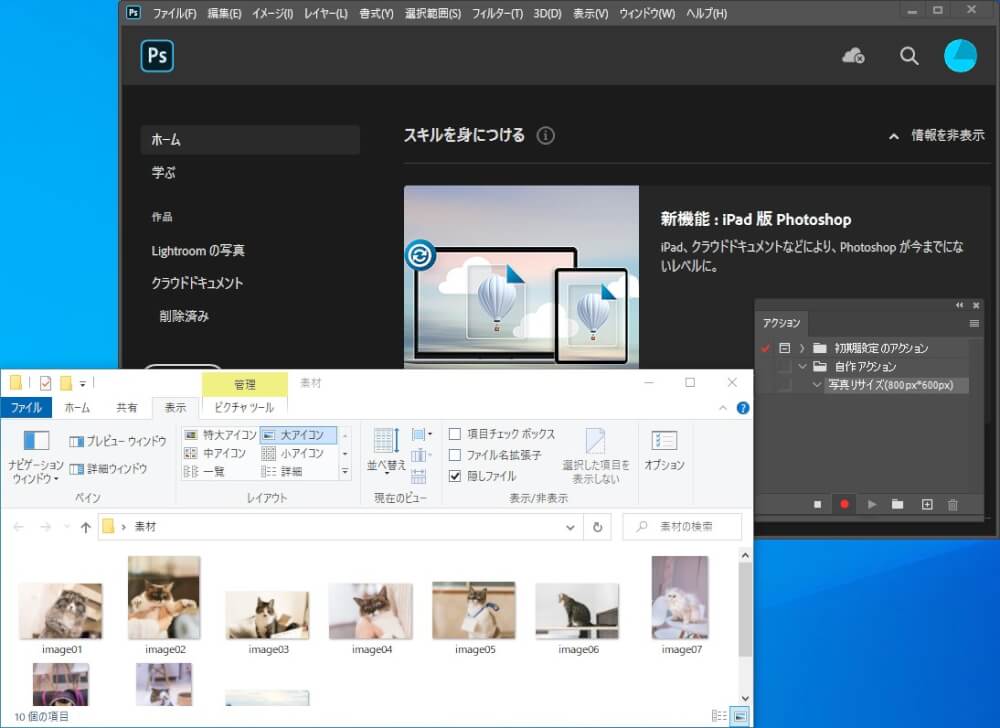
Task: Open 並べ替え sort dropdown
Action: pos(386,450)
